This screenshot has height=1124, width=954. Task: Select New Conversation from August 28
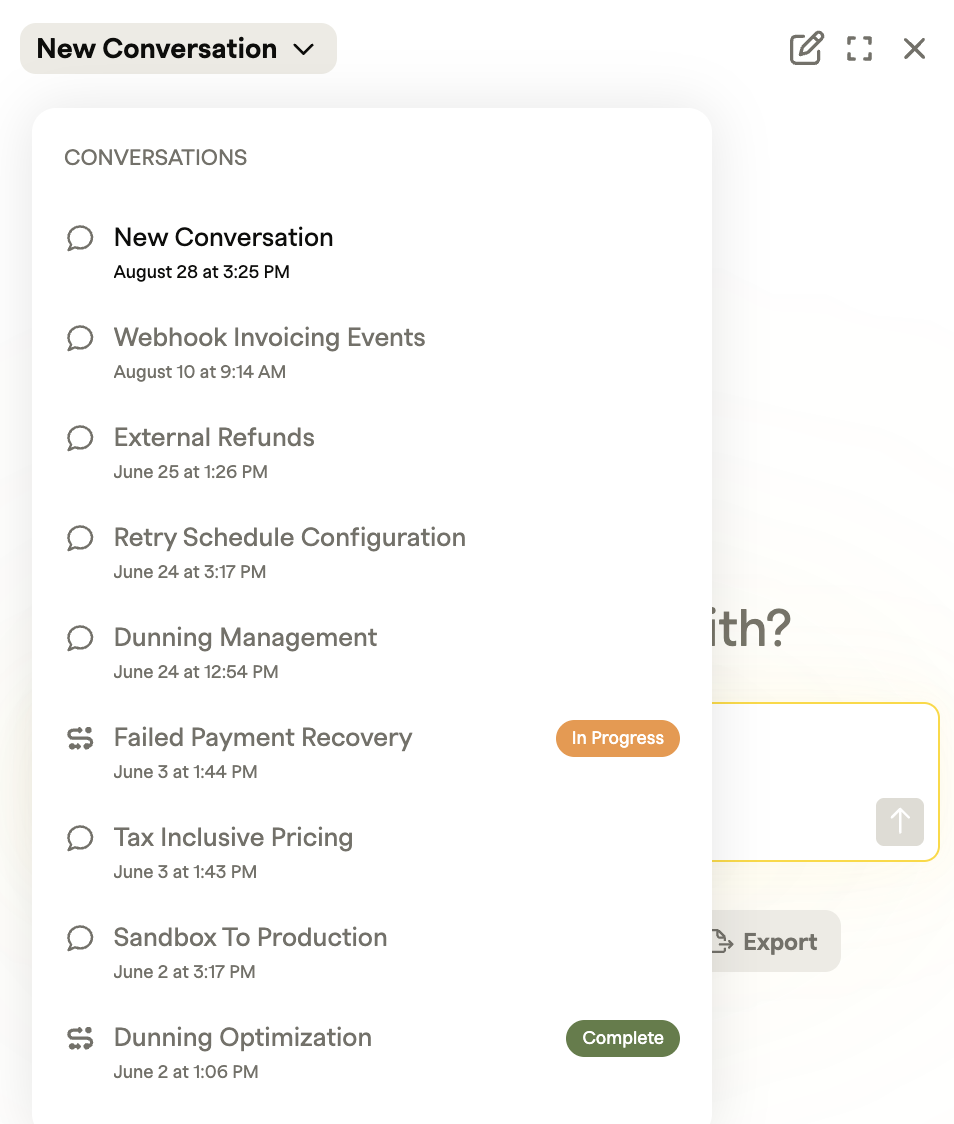(372, 253)
